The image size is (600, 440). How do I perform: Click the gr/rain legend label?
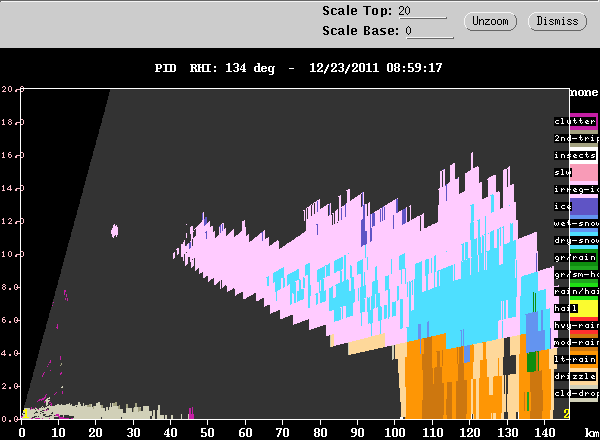(x=575, y=257)
